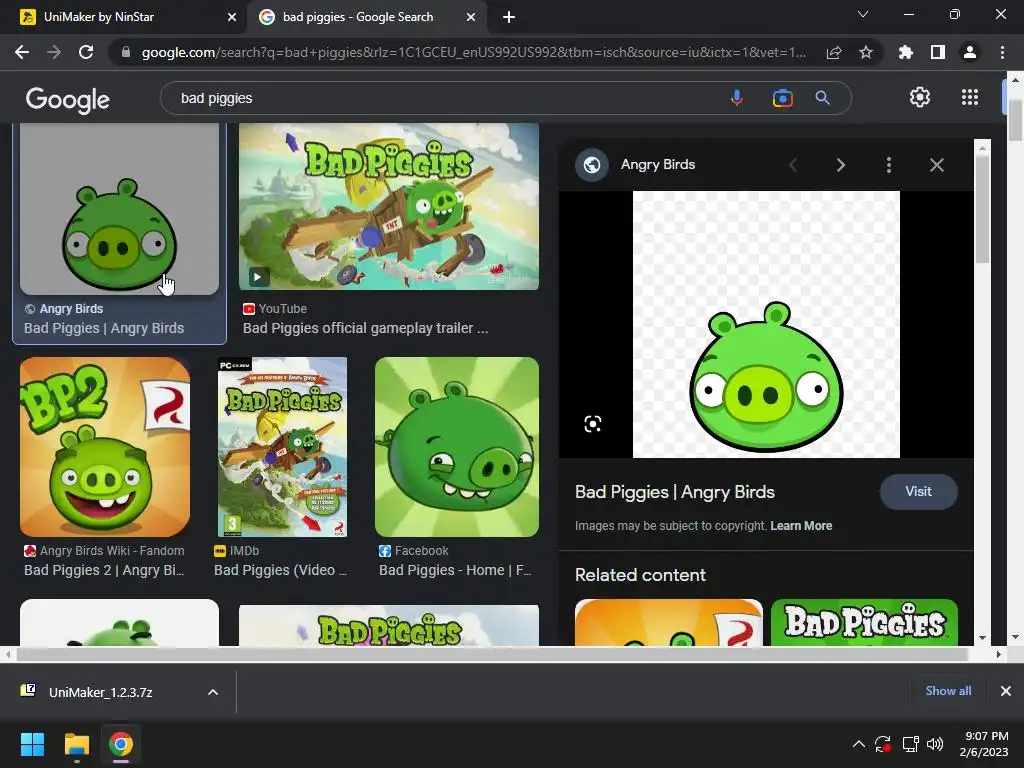Click Show all downloads
Image resolution: width=1024 pixels, height=768 pixels.
tap(948, 690)
